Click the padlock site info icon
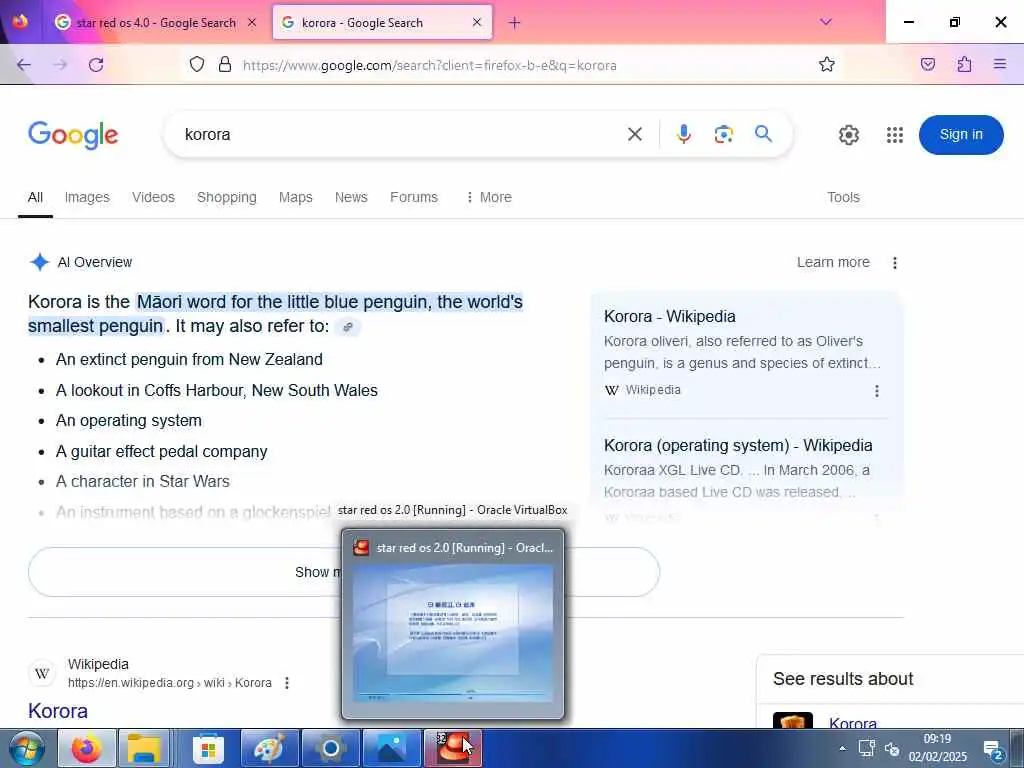 pos(225,65)
